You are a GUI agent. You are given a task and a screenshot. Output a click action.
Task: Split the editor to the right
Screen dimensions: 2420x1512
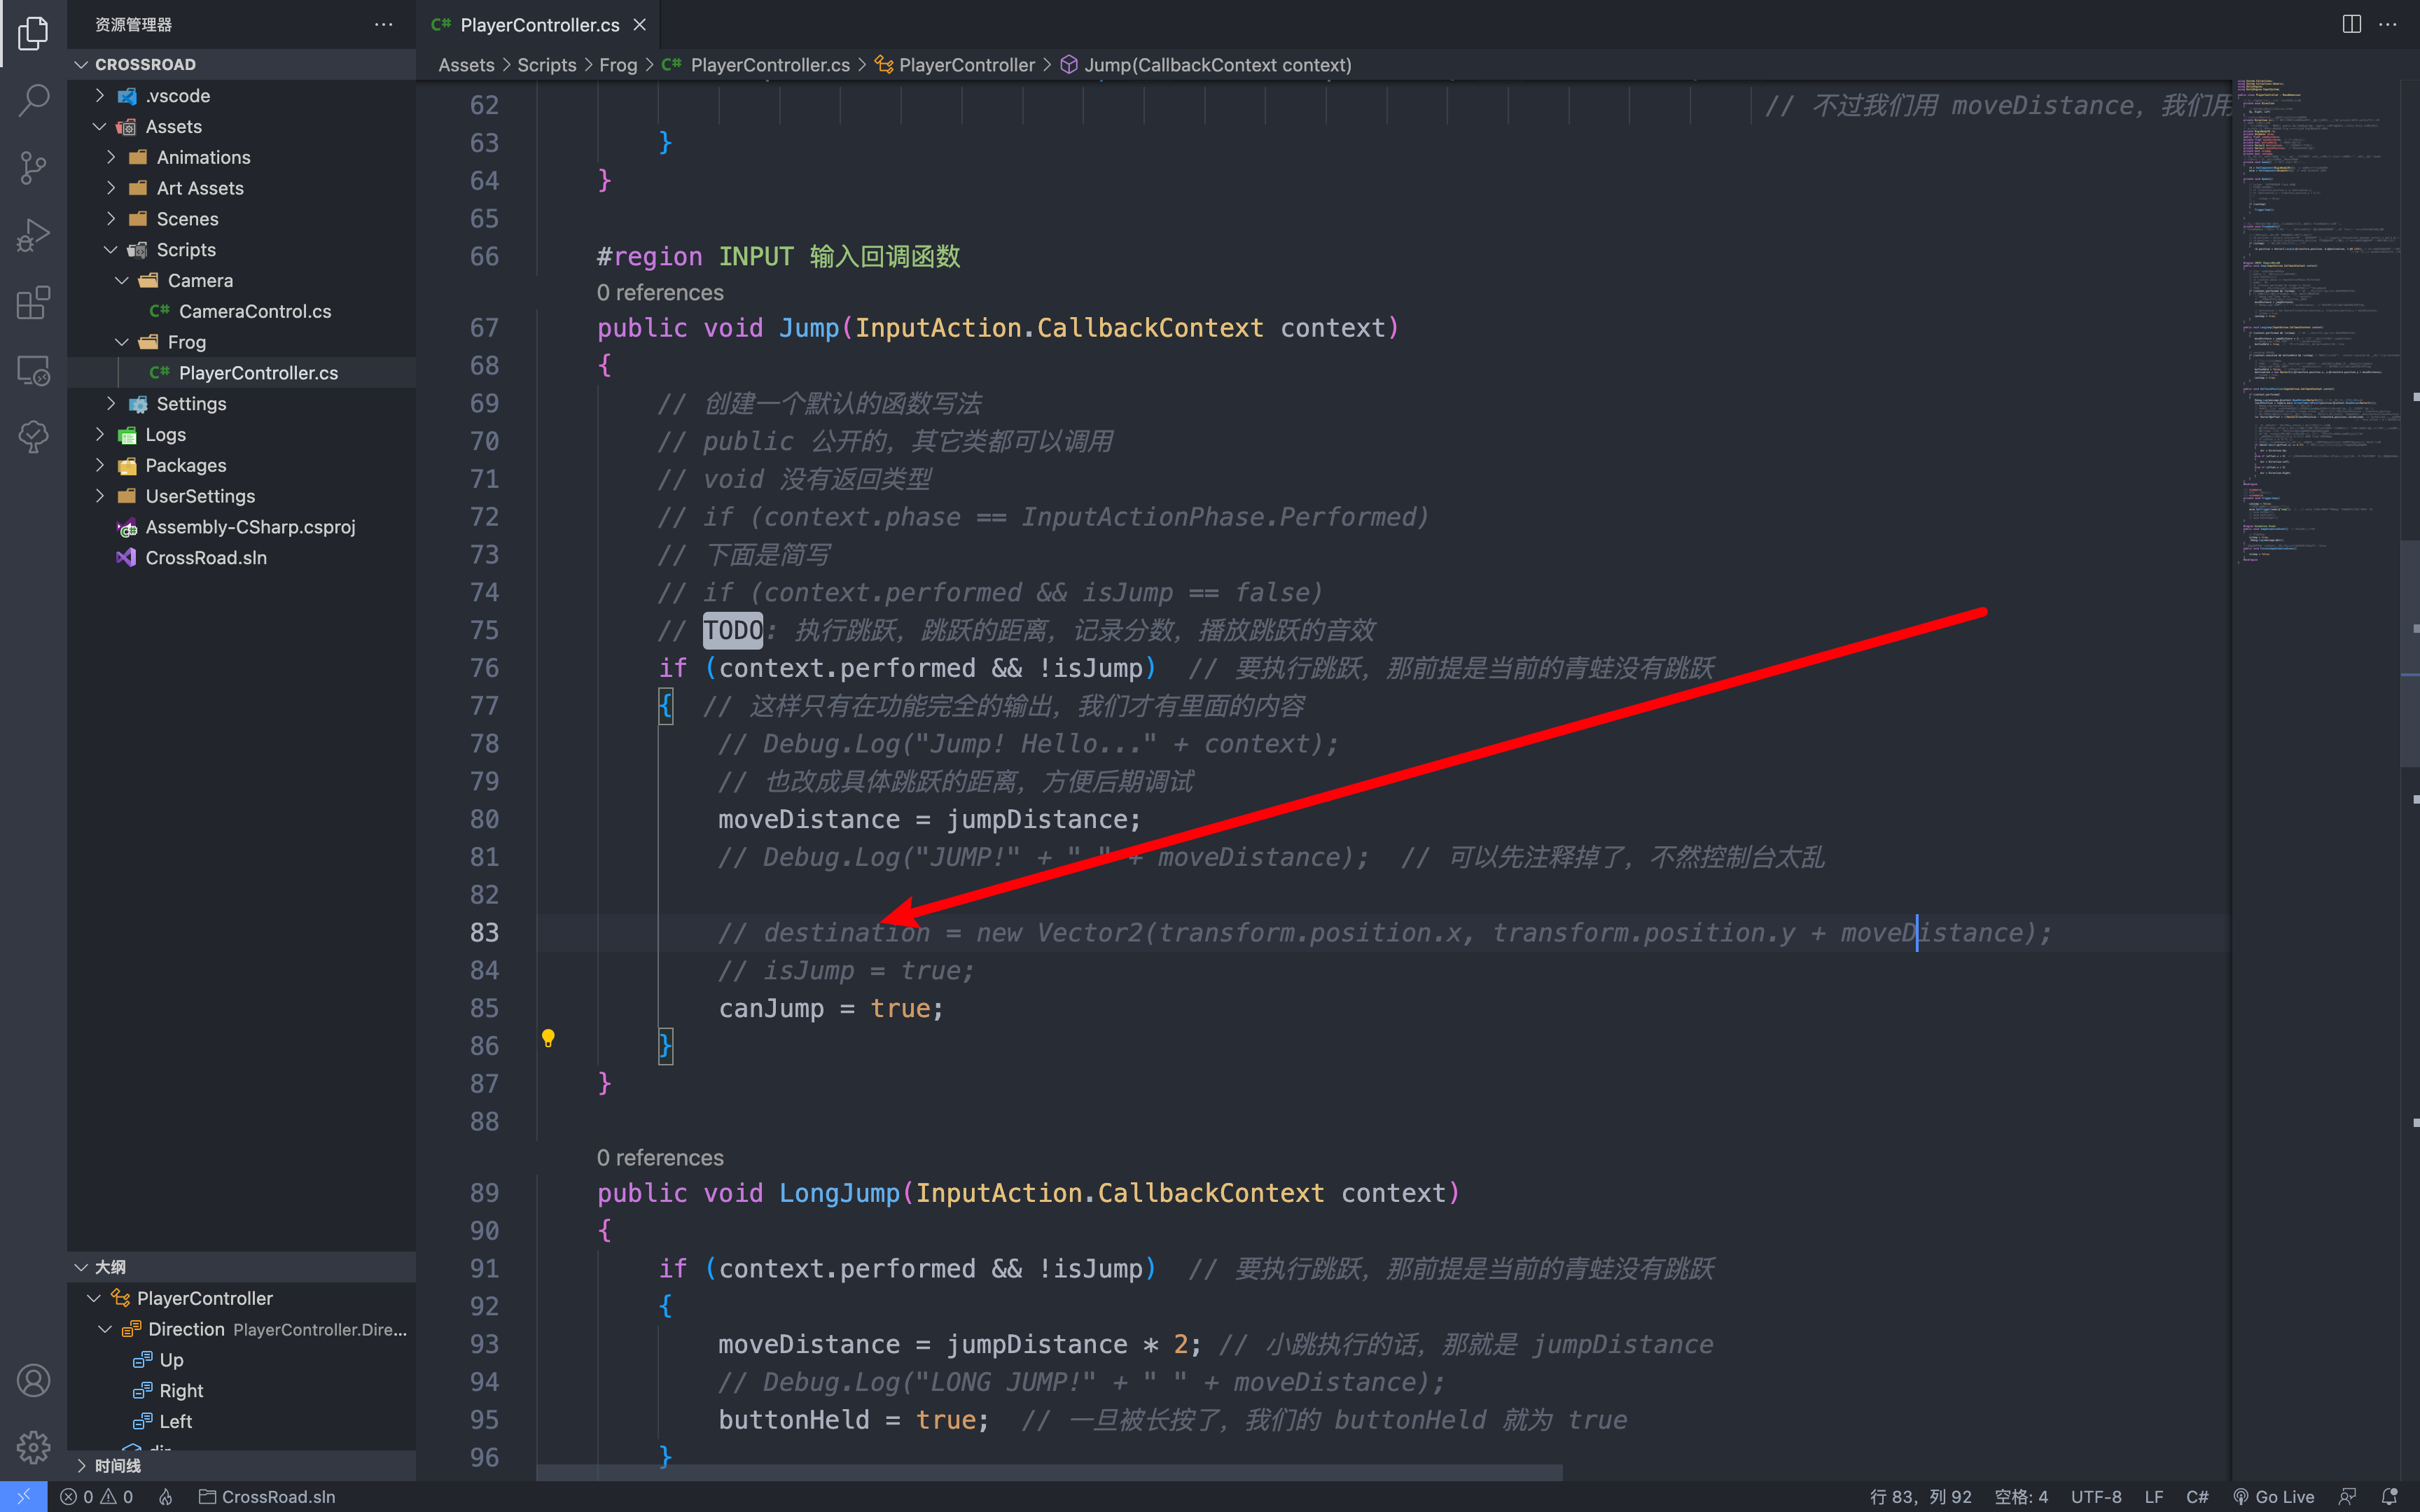click(x=2352, y=24)
